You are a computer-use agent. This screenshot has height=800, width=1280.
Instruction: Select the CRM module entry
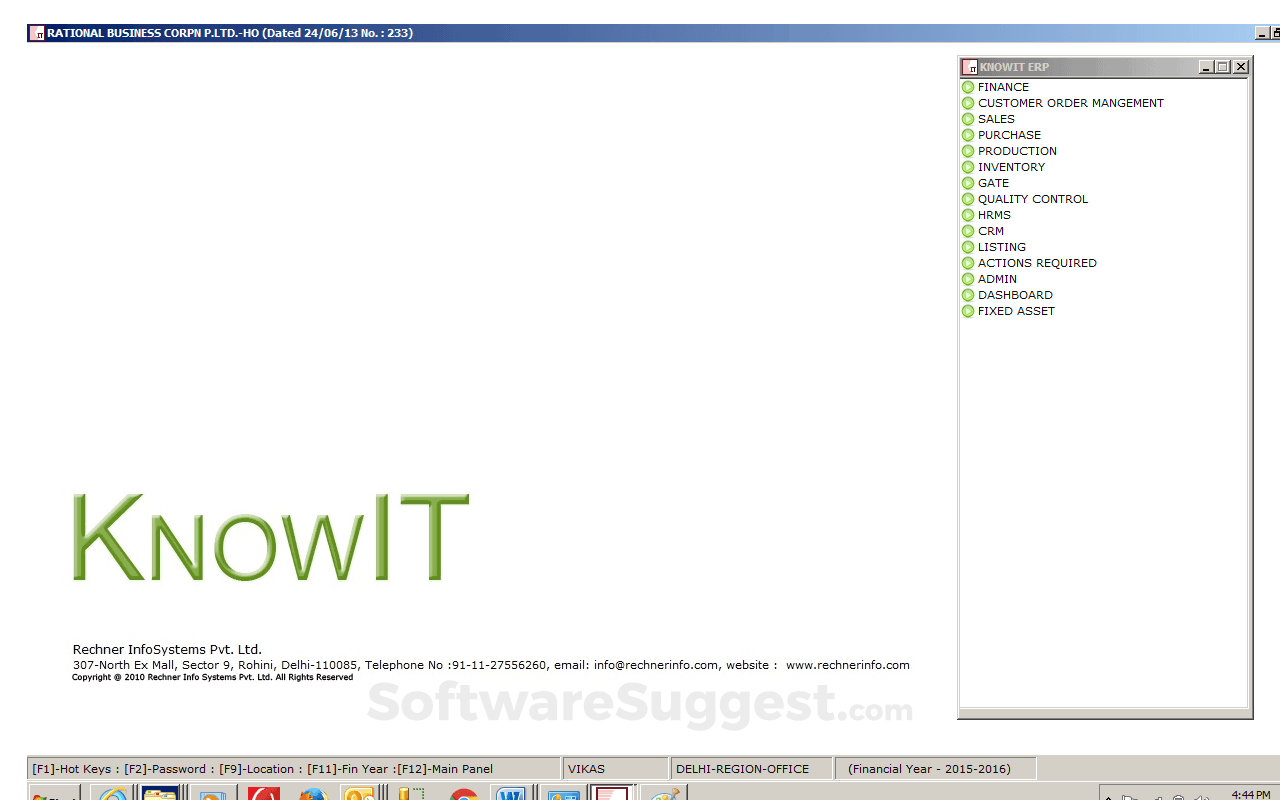[x=990, y=231]
